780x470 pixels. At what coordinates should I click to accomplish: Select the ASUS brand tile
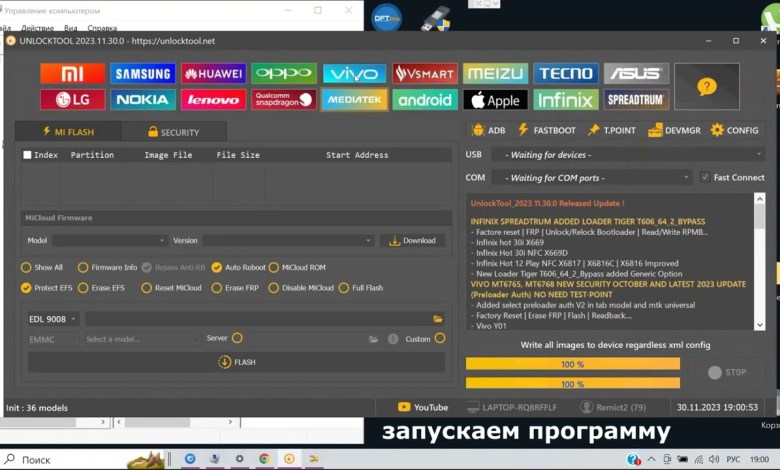pos(636,74)
